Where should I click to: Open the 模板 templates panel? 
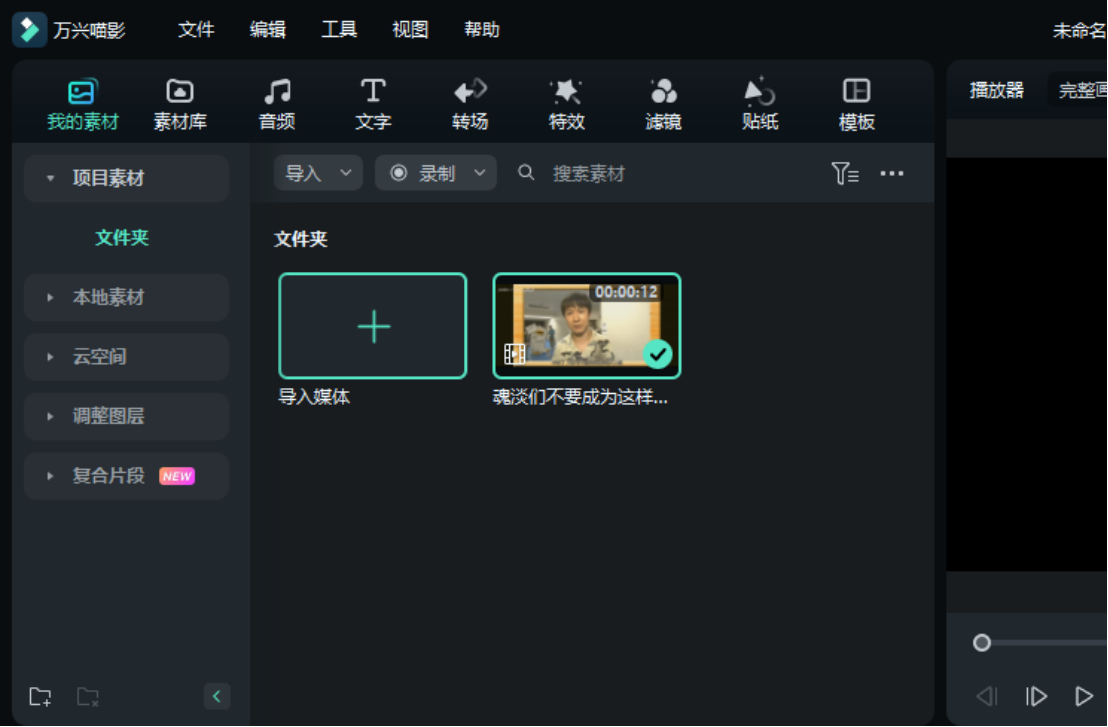pyautogui.click(x=856, y=103)
